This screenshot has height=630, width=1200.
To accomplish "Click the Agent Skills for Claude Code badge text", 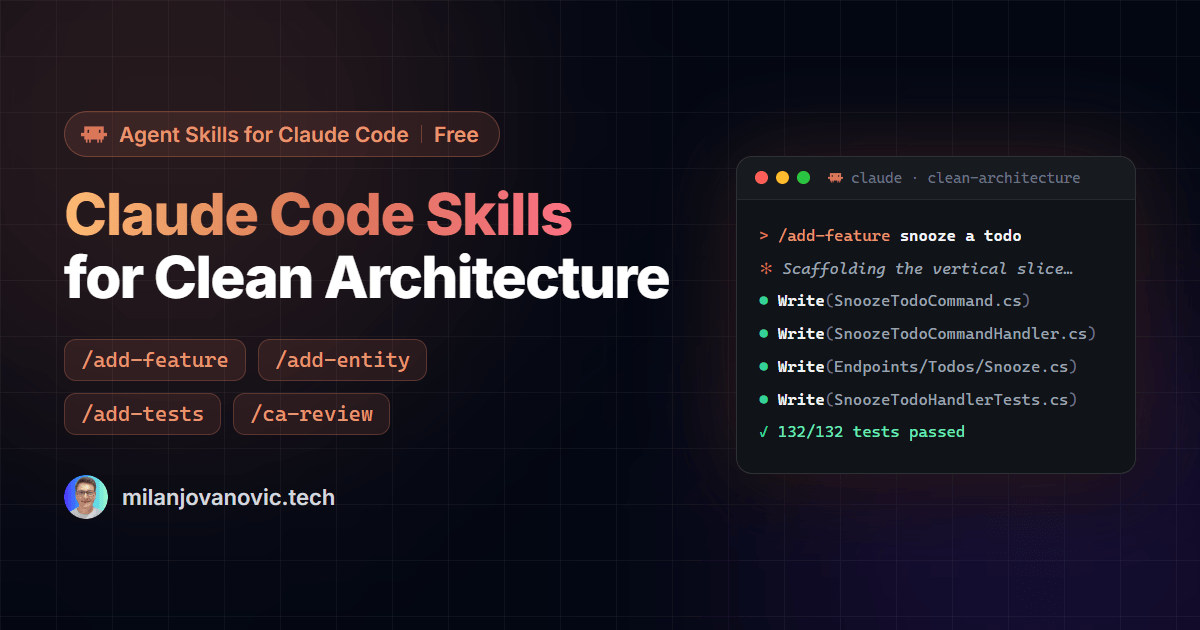I will 264,135.
